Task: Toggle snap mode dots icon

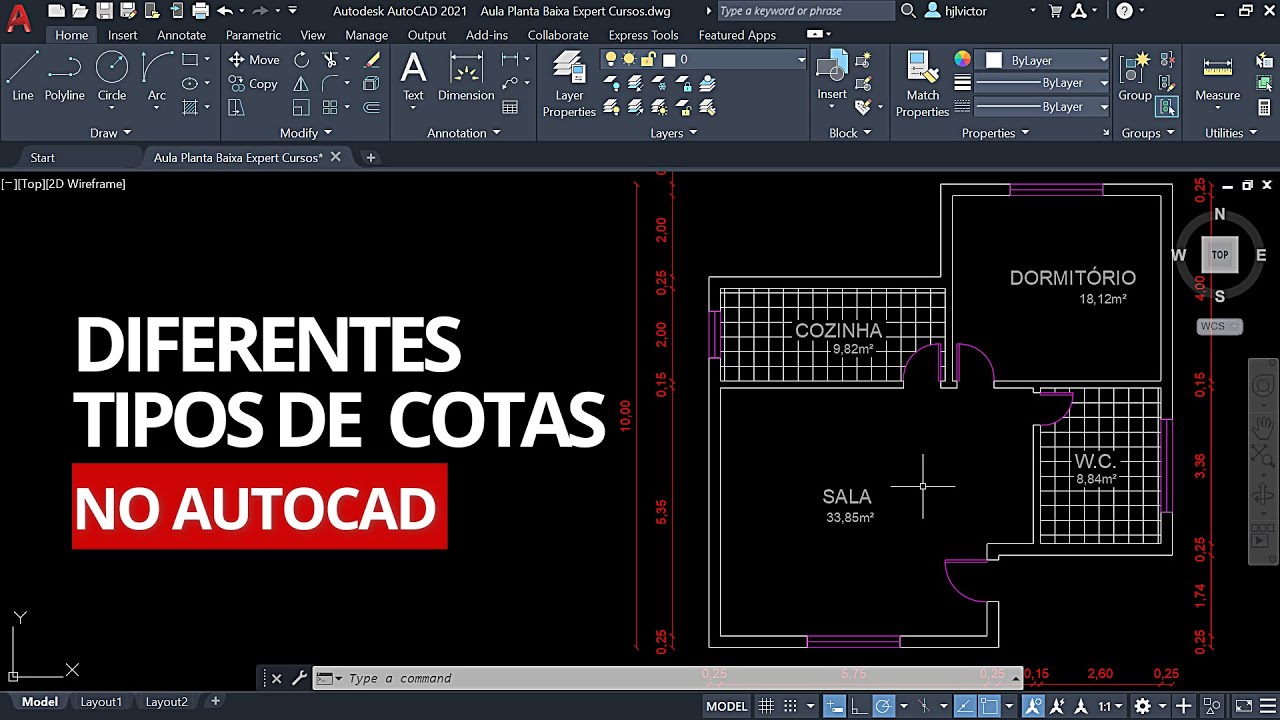Action: pos(790,706)
